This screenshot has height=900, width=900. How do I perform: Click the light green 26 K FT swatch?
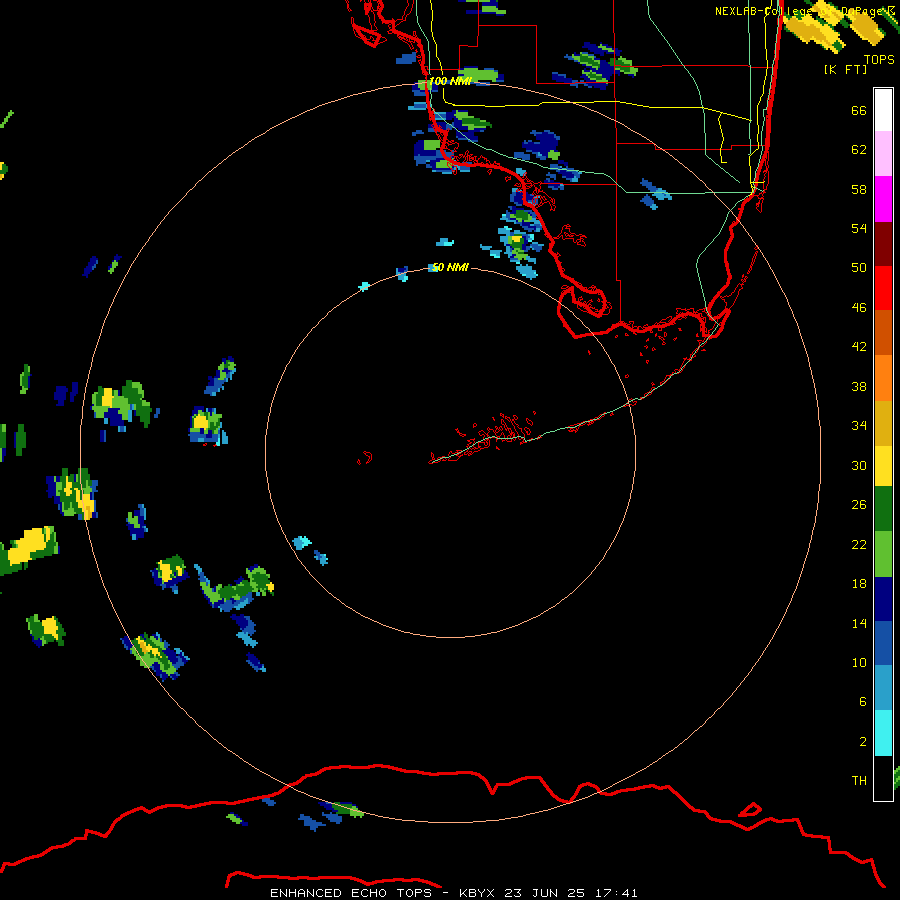tap(883, 554)
